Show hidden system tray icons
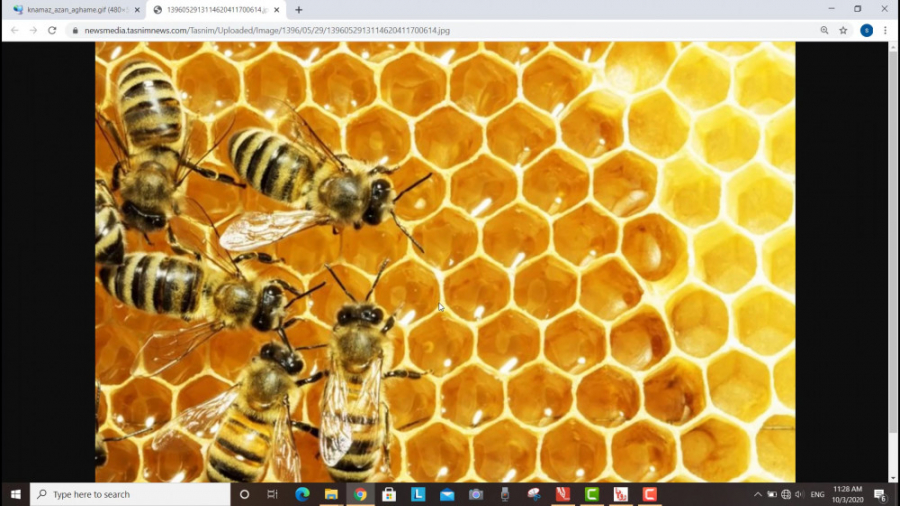900x506 pixels. click(758, 494)
